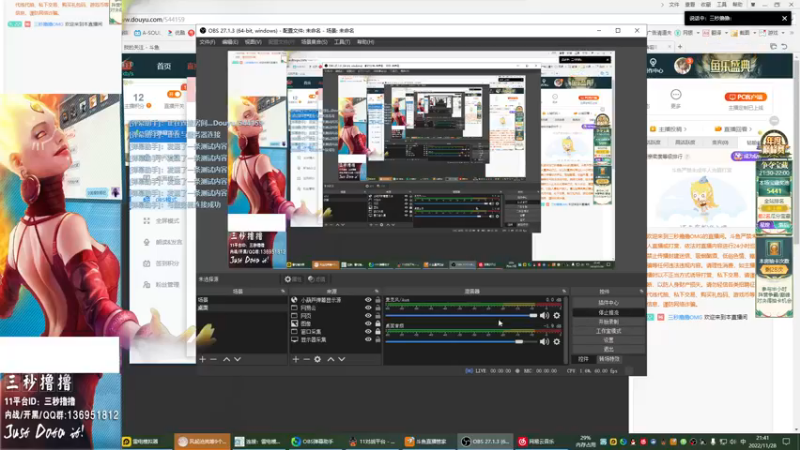This screenshot has width=800, height=450.
Task: Click the 滤镜 button above sources panel
Action: click(x=316, y=279)
